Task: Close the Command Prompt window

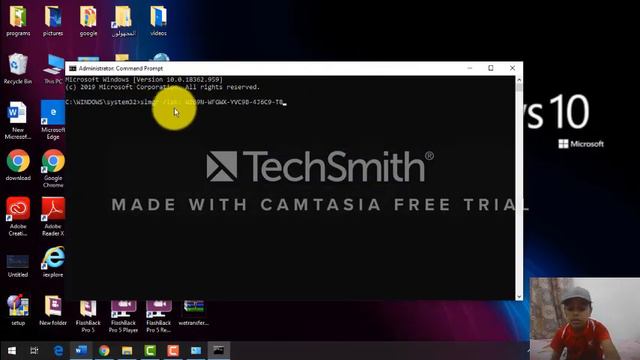Action: tap(512, 68)
